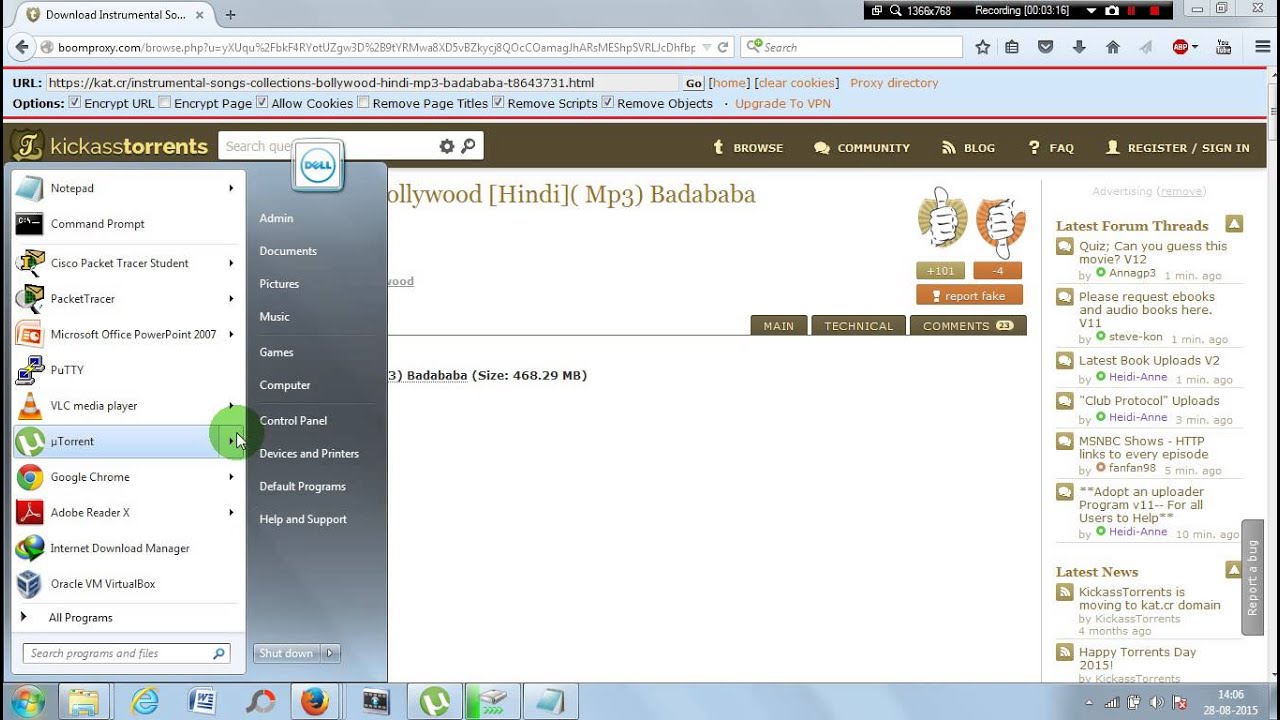This screenshot has height=720, width=1280.
Task: Toggle the Remove Objects checkbox
Action: click(x=608, y=102)
